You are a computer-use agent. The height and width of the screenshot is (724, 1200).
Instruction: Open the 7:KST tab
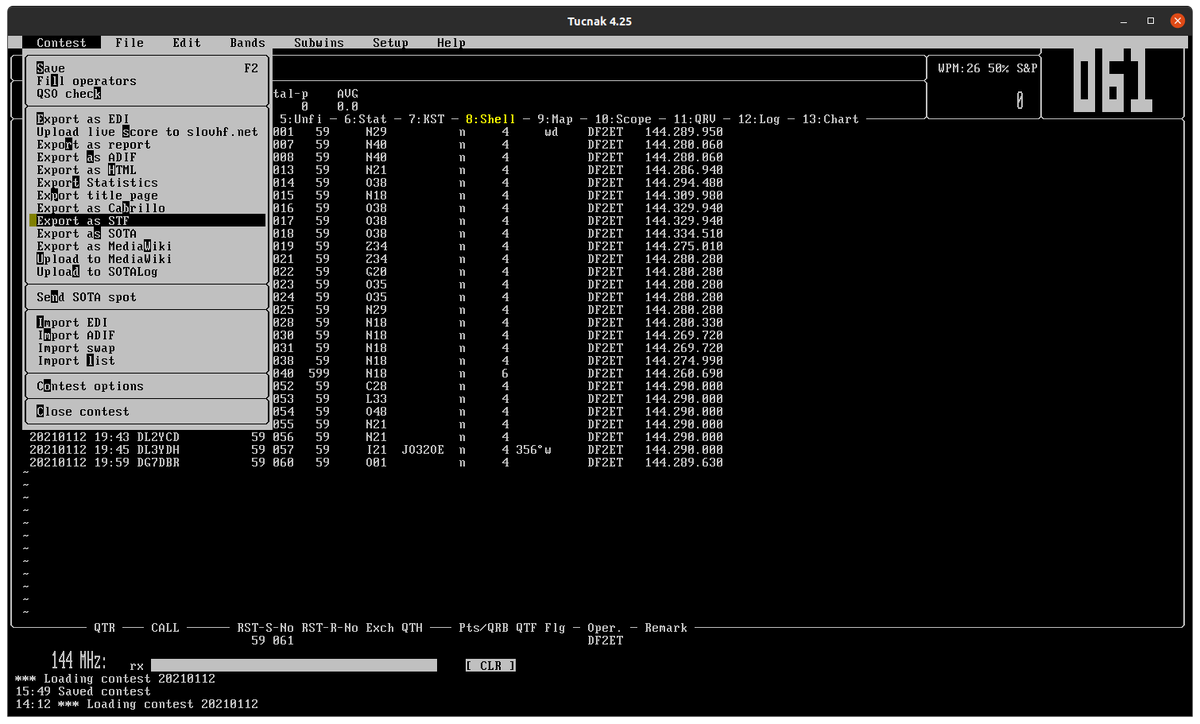(x=426, y=119)
